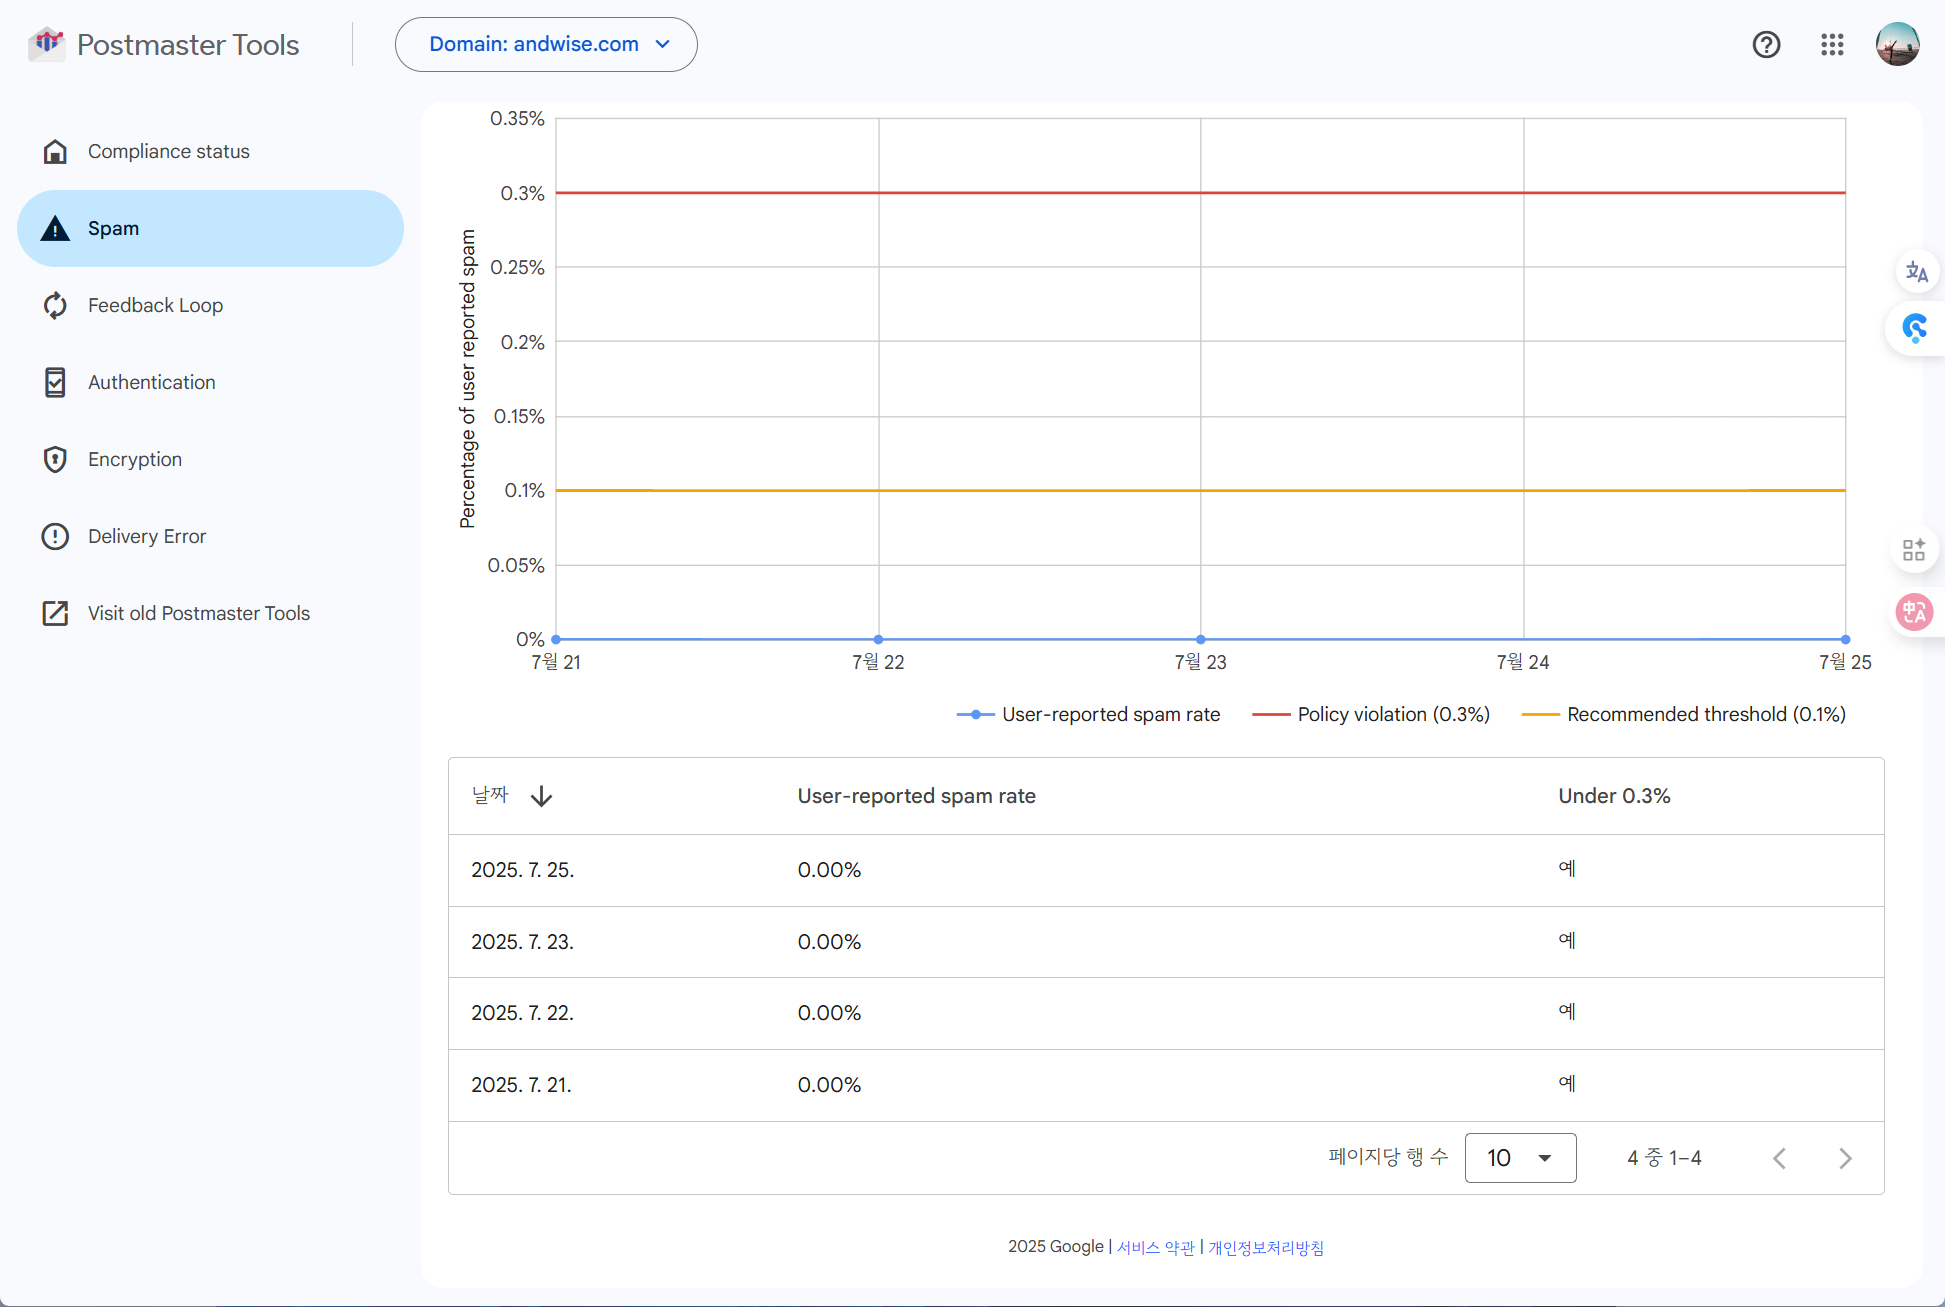Image resolution: width=1945 pixels, height=1307 pixels.
Task: Click the terms of service footer link
Action: click(1155, 1247)
